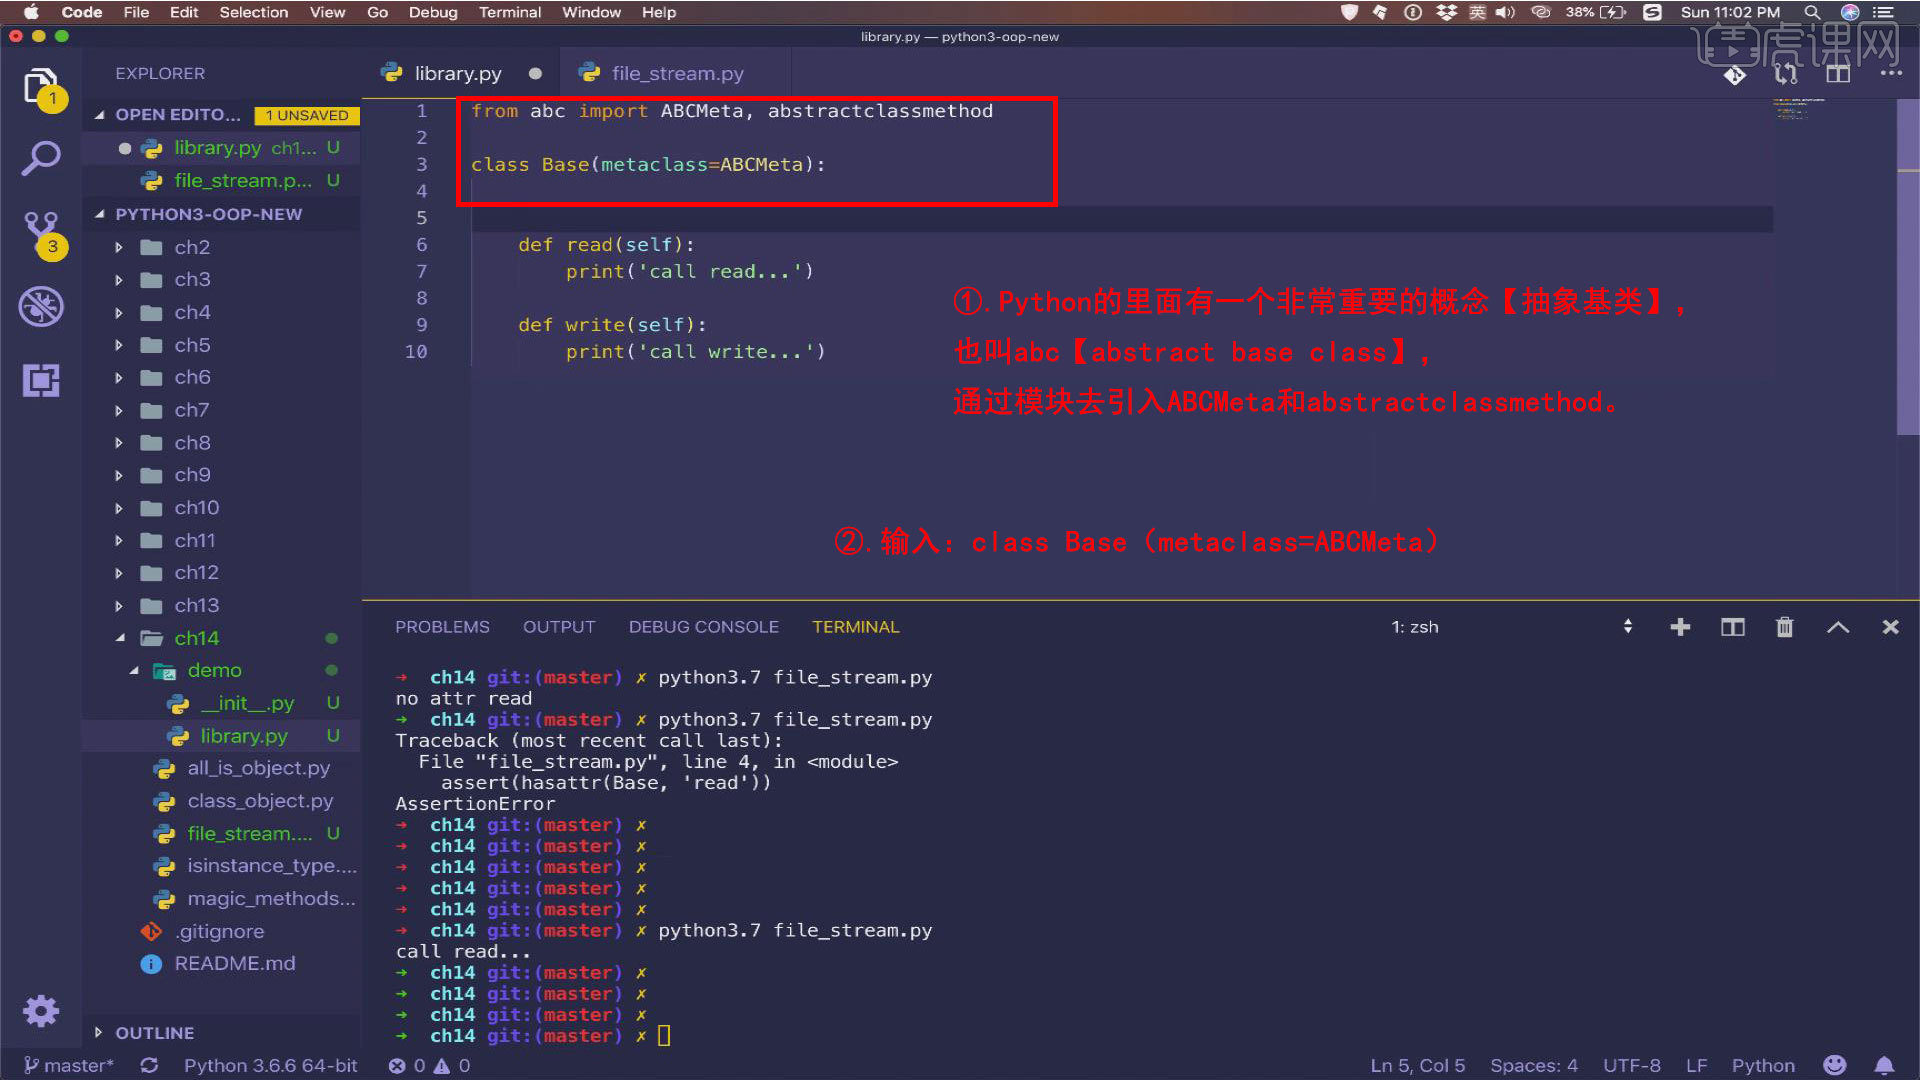Screen dimensions: 1920x1080
Task: Open the Manage gear menu
Action: pos(41,1011)
